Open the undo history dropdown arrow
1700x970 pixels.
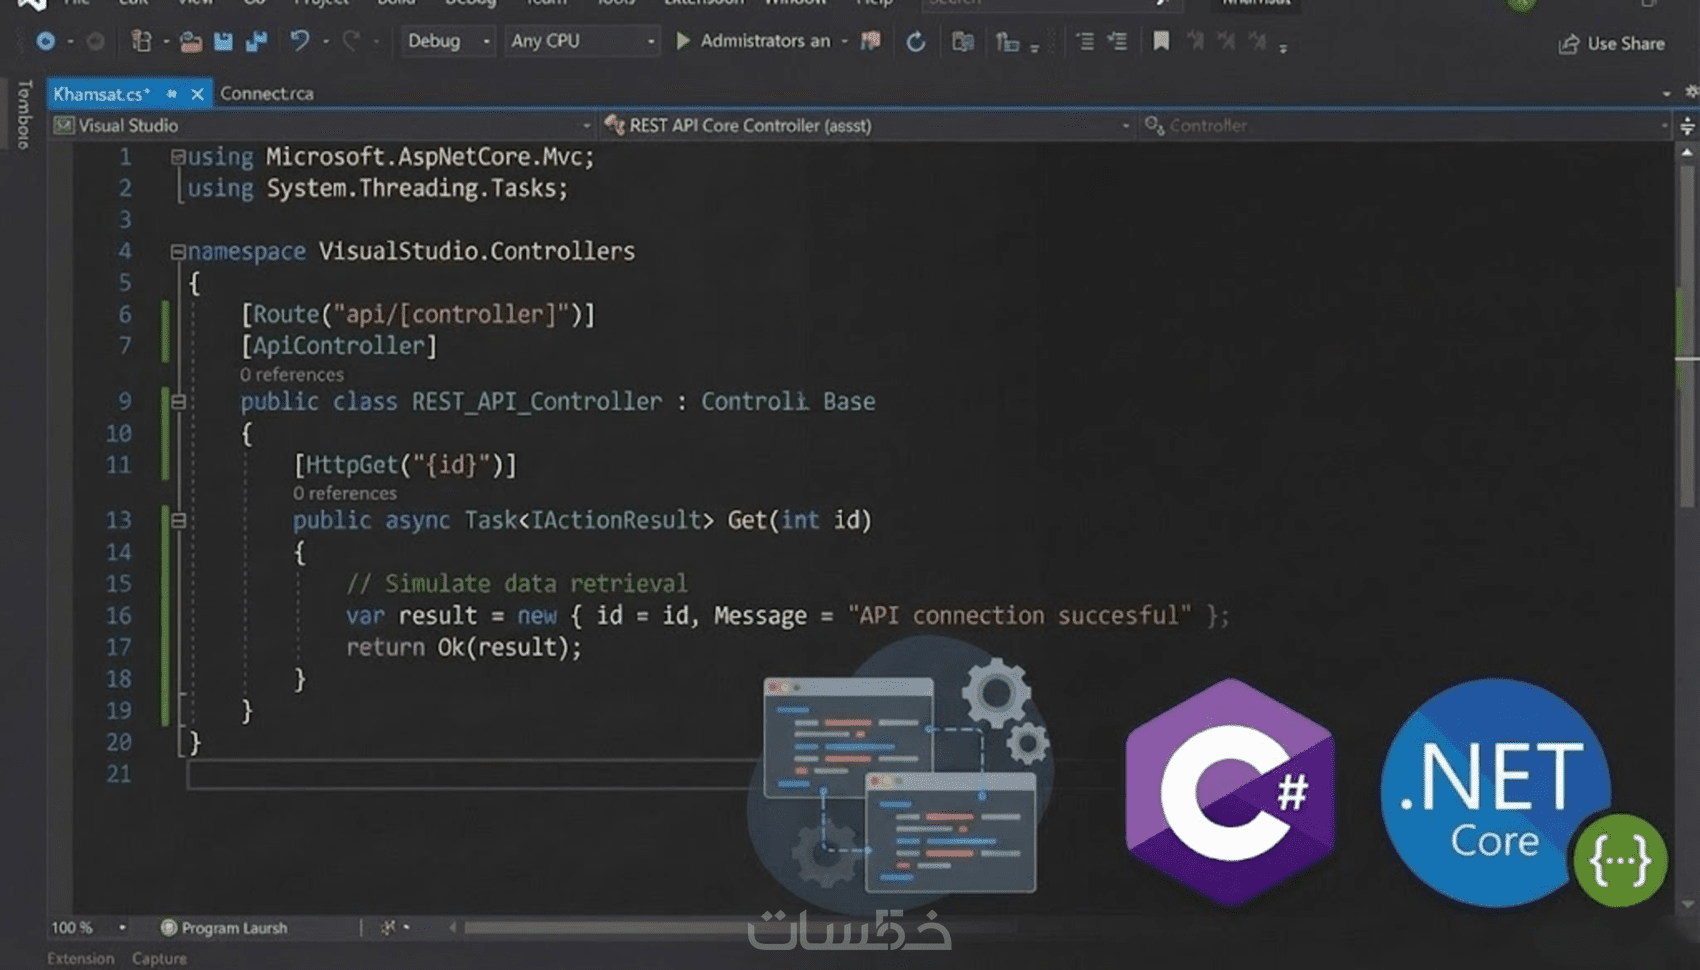tap(325, 42)
